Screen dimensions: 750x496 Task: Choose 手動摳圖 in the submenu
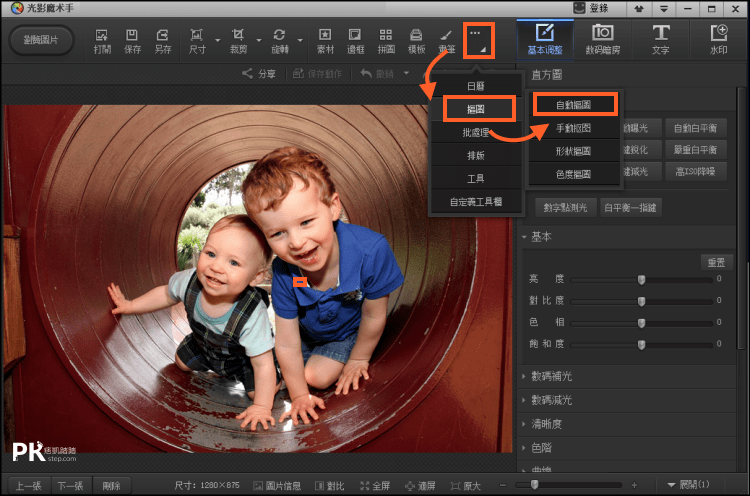click(x=574, y=128)
